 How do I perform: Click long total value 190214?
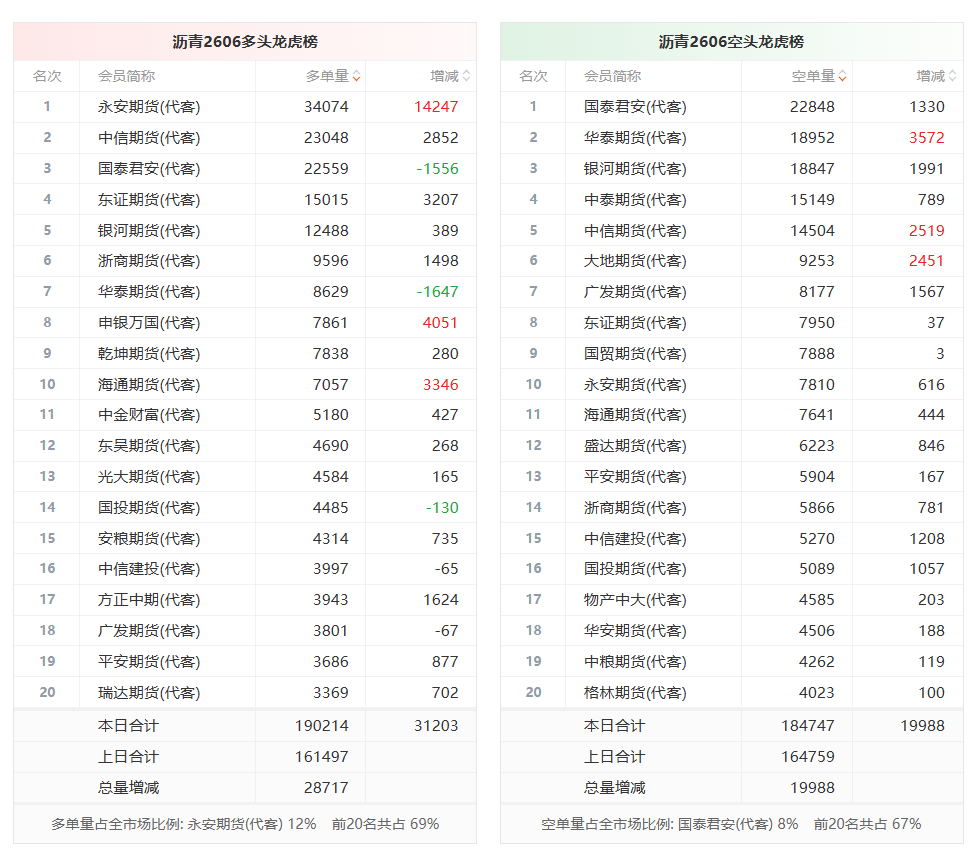click(322, 726)
